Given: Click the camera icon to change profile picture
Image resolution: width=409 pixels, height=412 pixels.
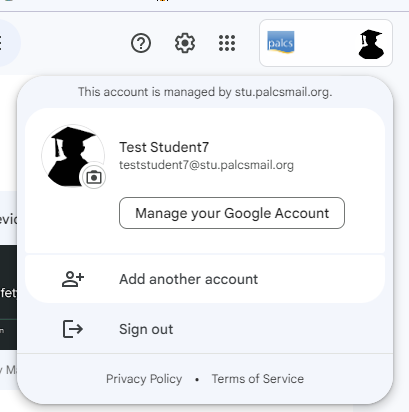Looking at the screenshot, I should [x=94, y=177].
